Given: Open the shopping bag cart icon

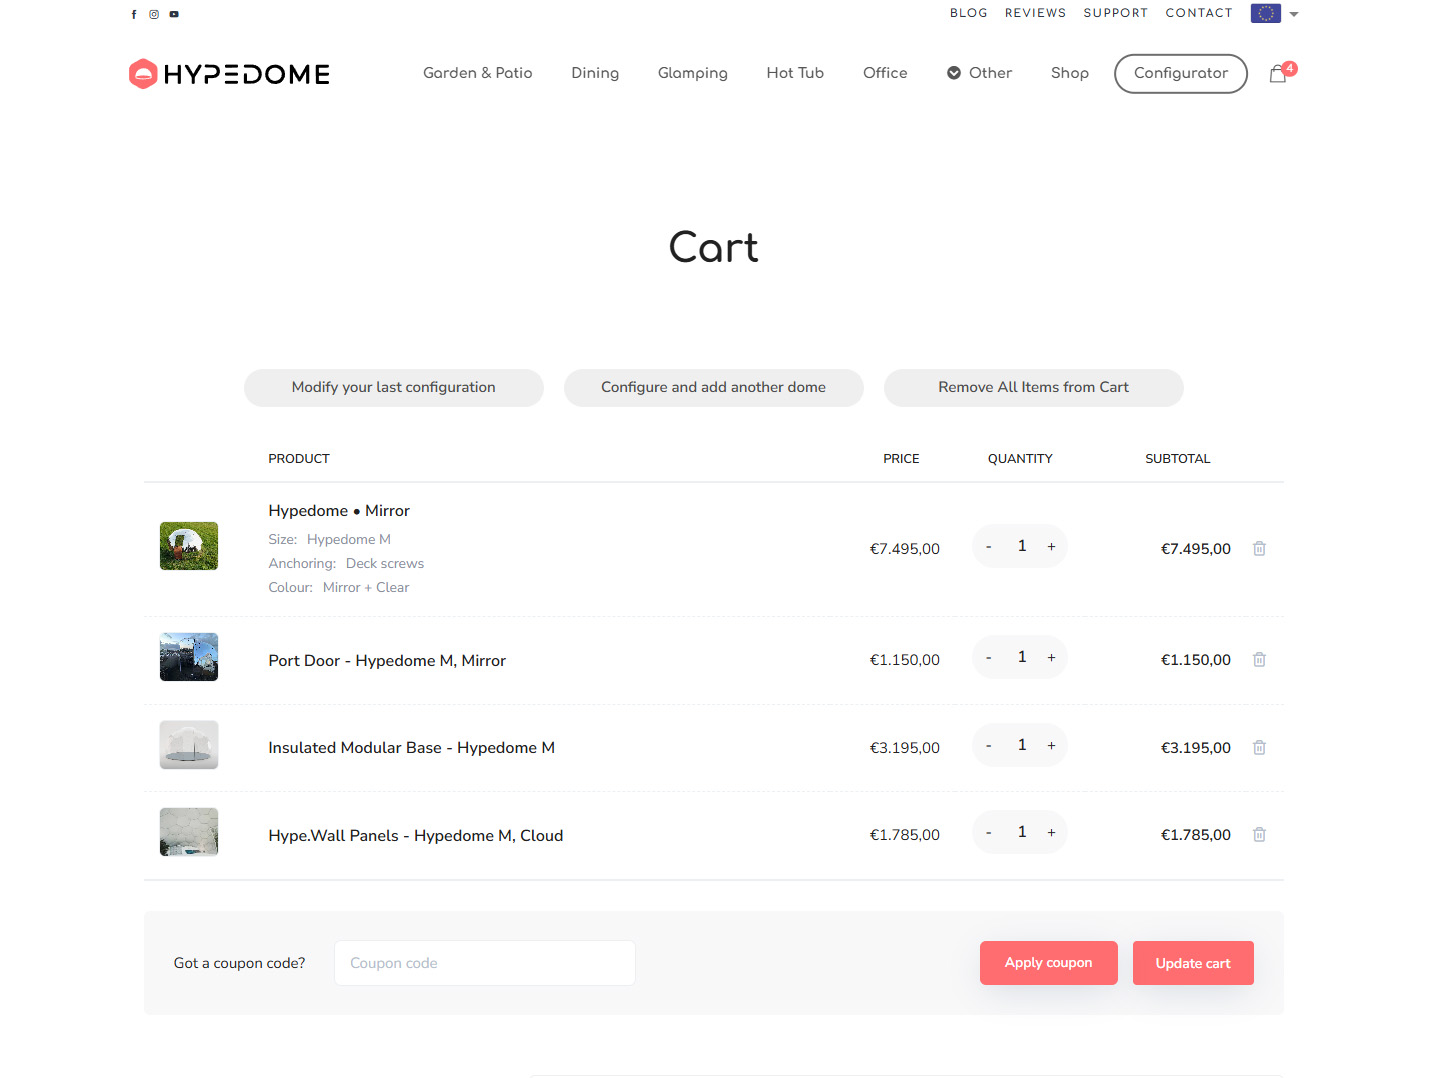Looking at the screenshot, I should click(1278, 74).
